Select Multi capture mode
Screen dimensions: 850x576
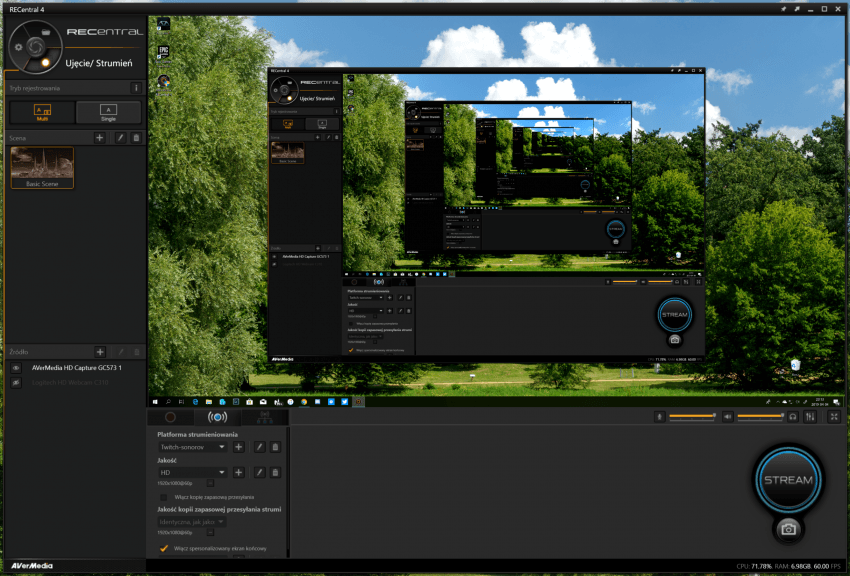pyautogui.click(x=42, y=112)
